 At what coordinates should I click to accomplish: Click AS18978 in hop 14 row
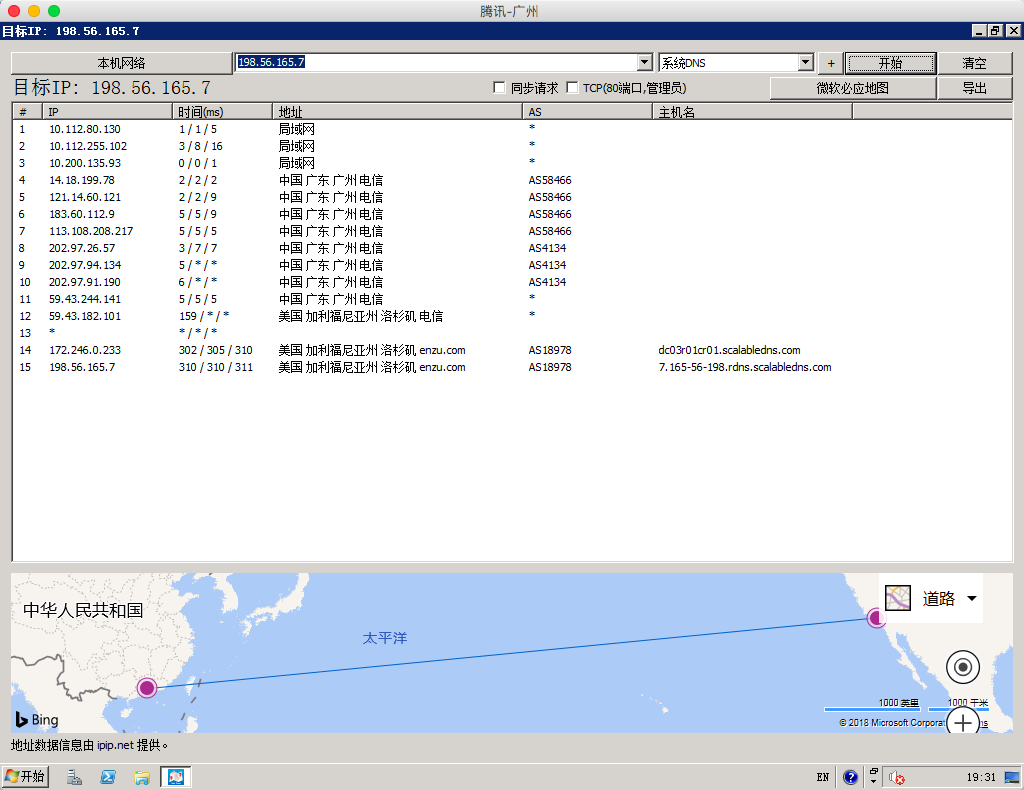tap(550, 350)
